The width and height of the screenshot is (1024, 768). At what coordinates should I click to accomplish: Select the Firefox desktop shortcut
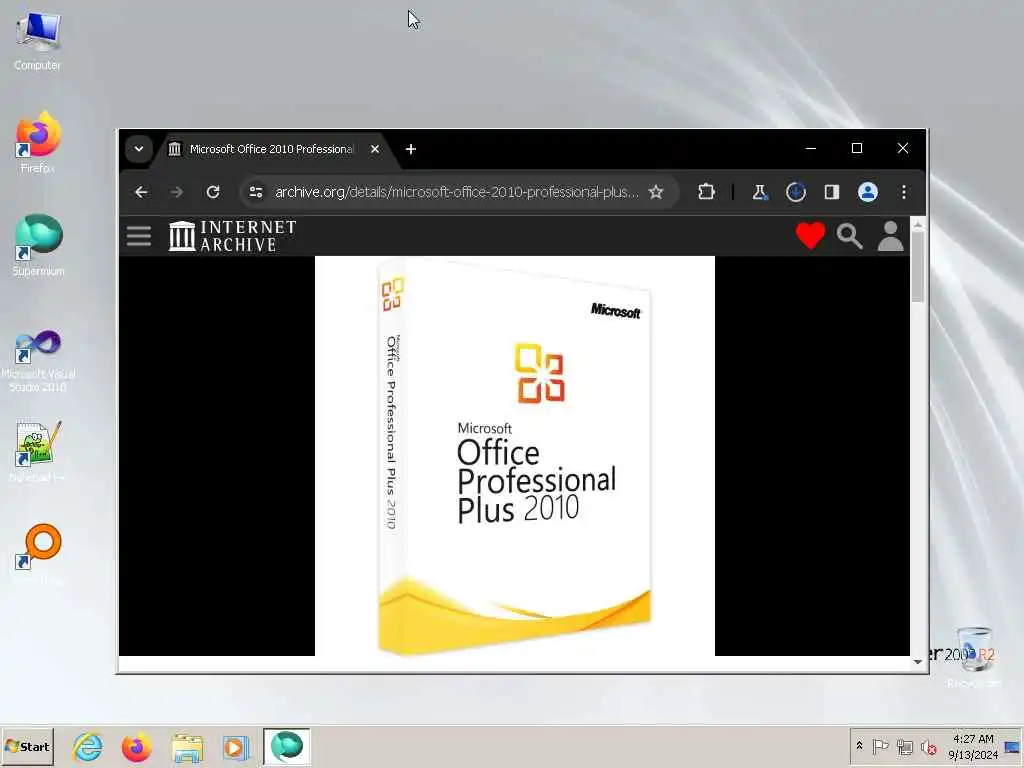(x=38, y=143)
